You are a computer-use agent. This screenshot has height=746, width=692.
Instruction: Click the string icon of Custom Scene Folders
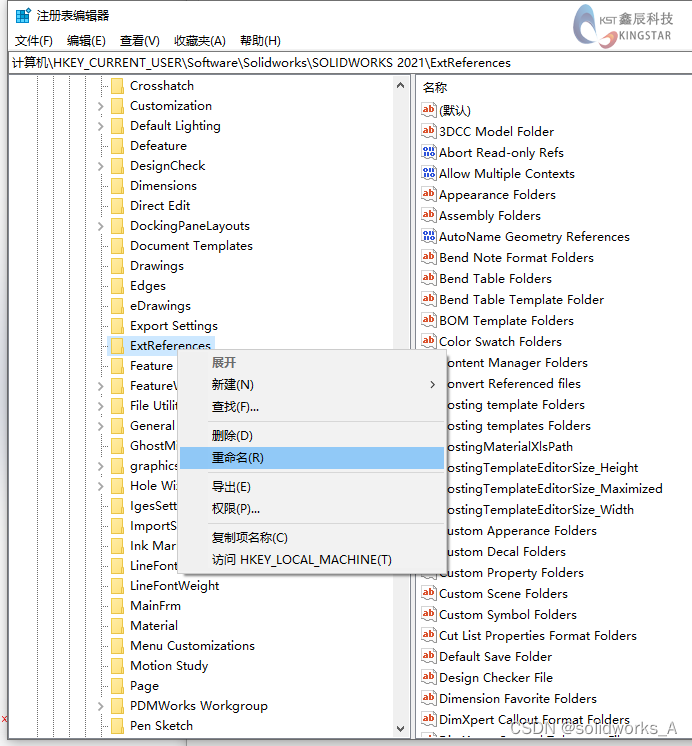point(429,593)
